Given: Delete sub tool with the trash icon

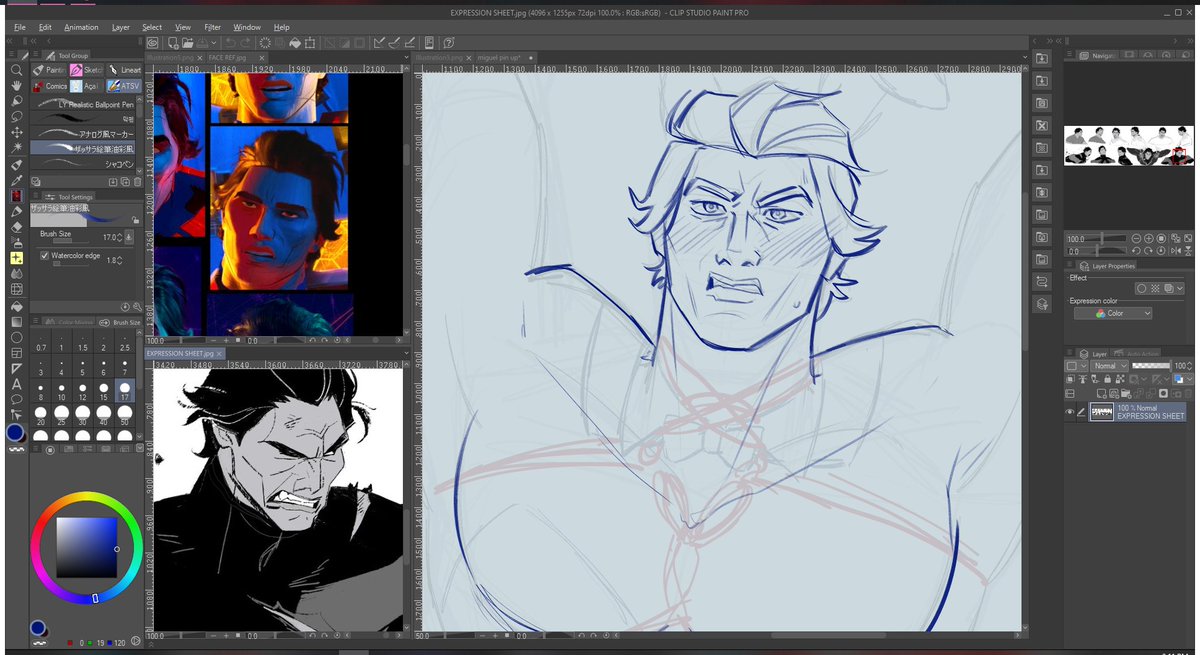Looking at the screenshot, I should click(138, 182).
